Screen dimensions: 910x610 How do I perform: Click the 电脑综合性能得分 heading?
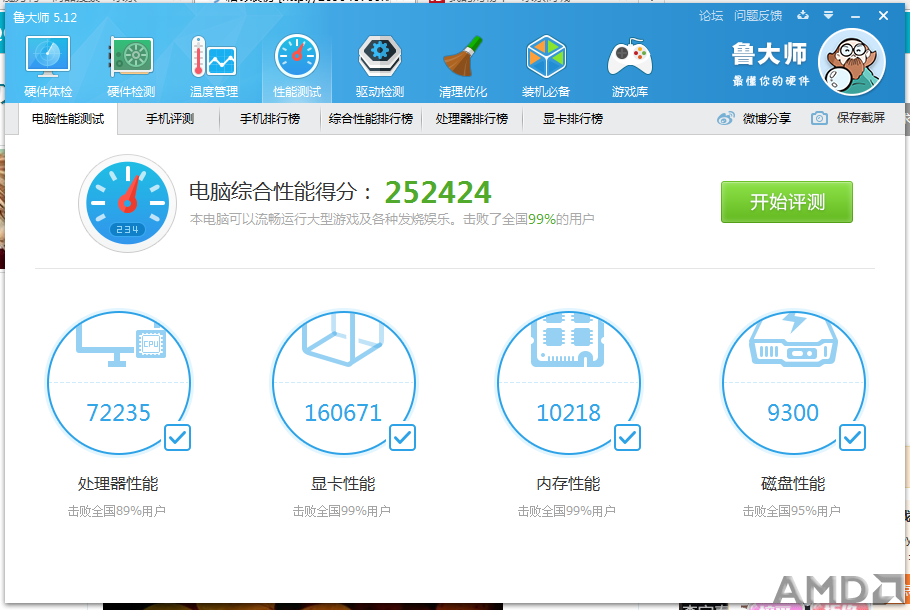click(281, 192)
